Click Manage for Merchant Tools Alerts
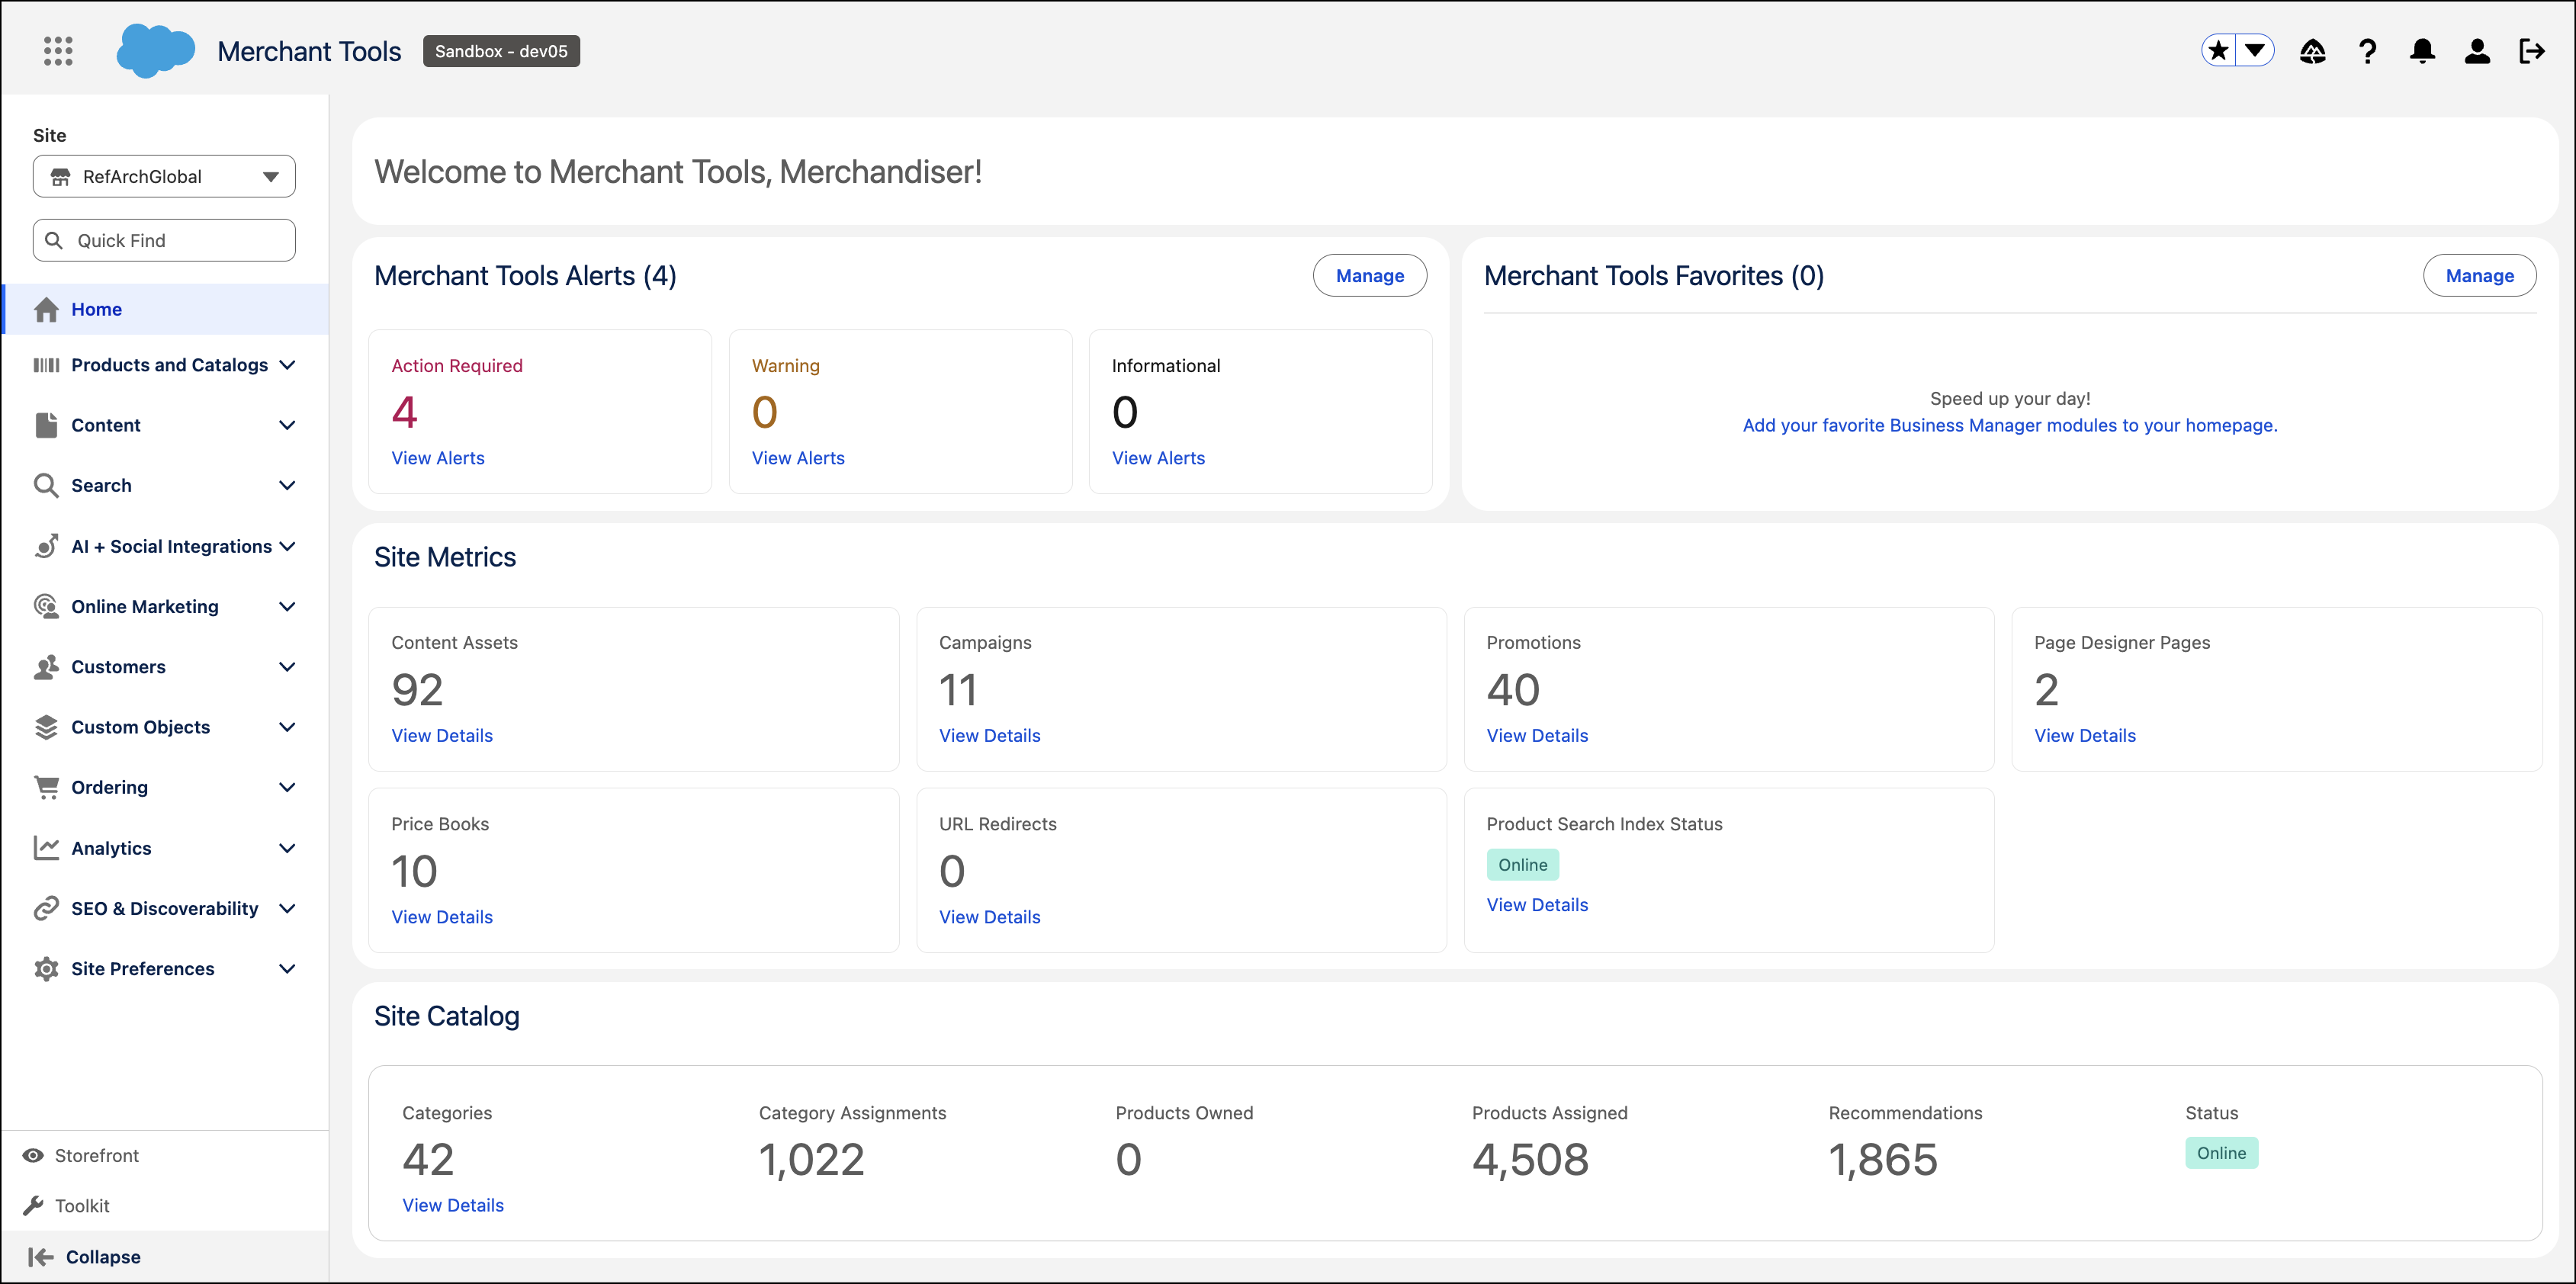The height and width of the screenshot is (1284, 2576). point(1369,276)
